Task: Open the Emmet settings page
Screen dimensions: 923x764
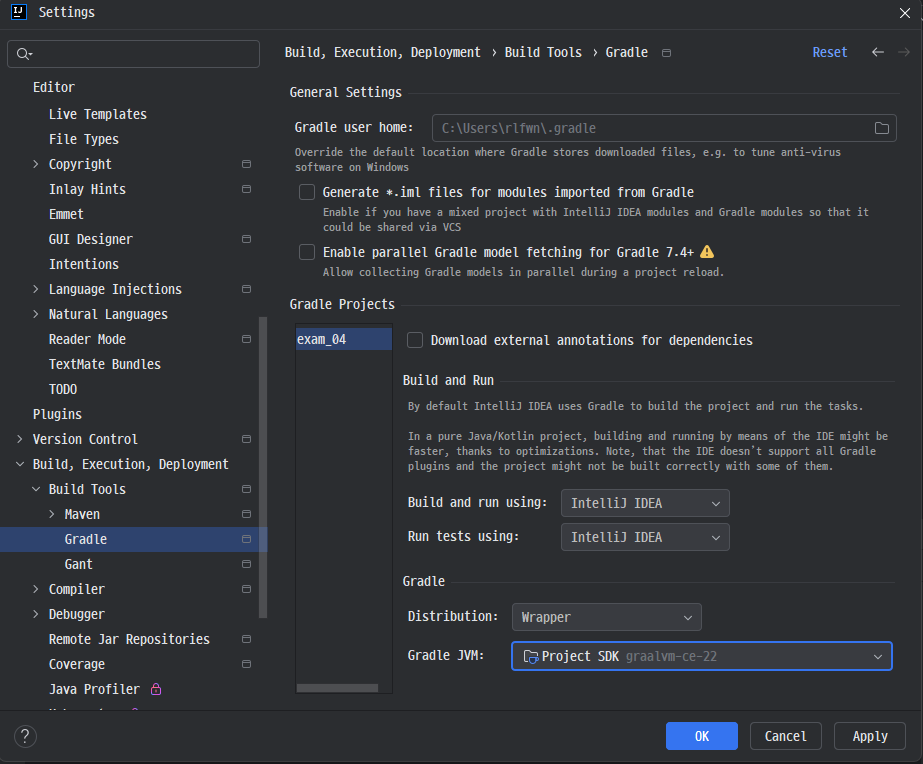Action: point(66,214)
